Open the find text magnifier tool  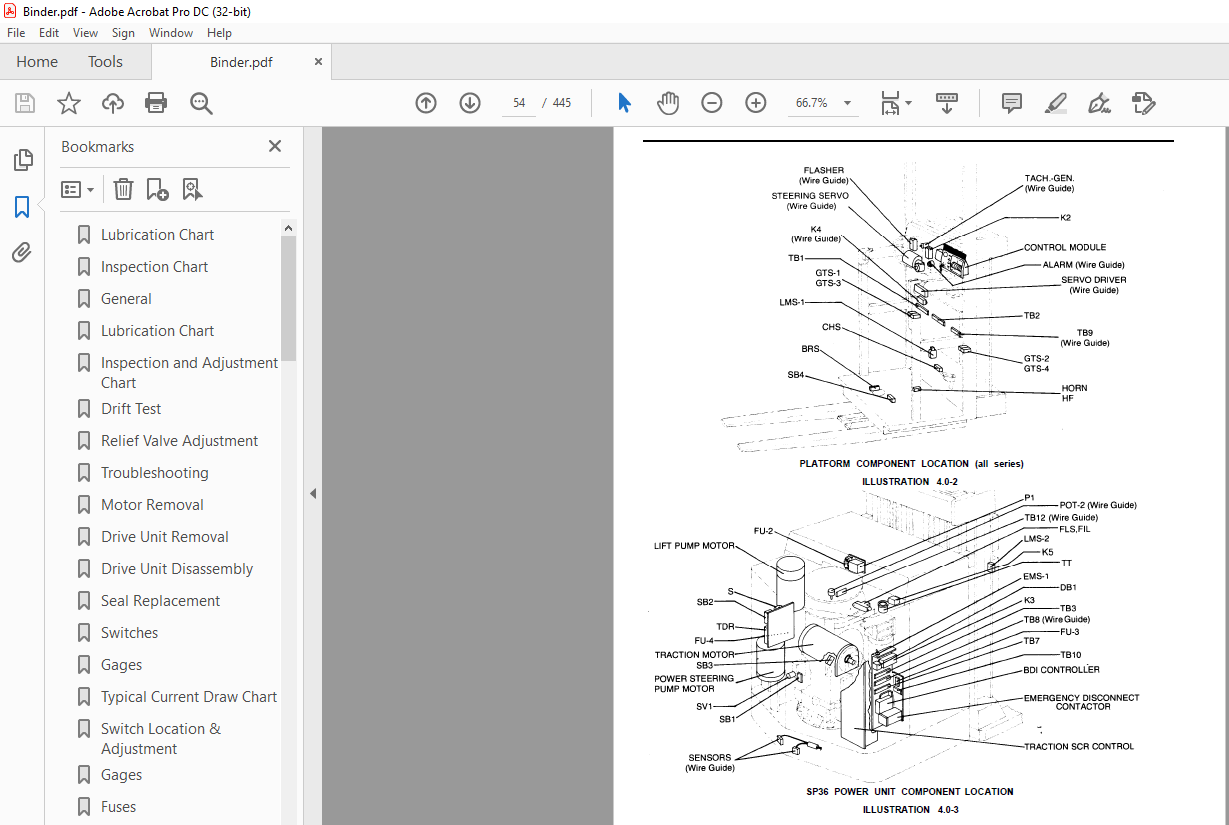coord(201,103)
